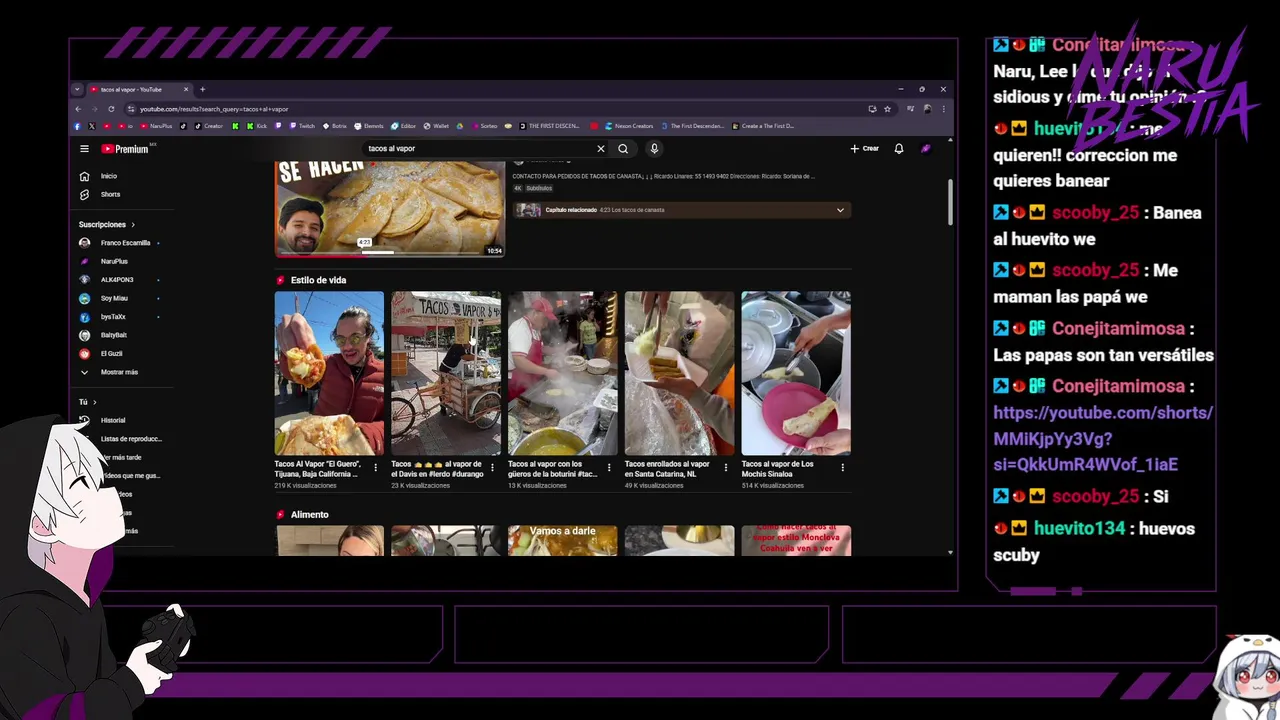
Task: Open options for Los Mochis Sinaloa short
Action: coord(843,467)
